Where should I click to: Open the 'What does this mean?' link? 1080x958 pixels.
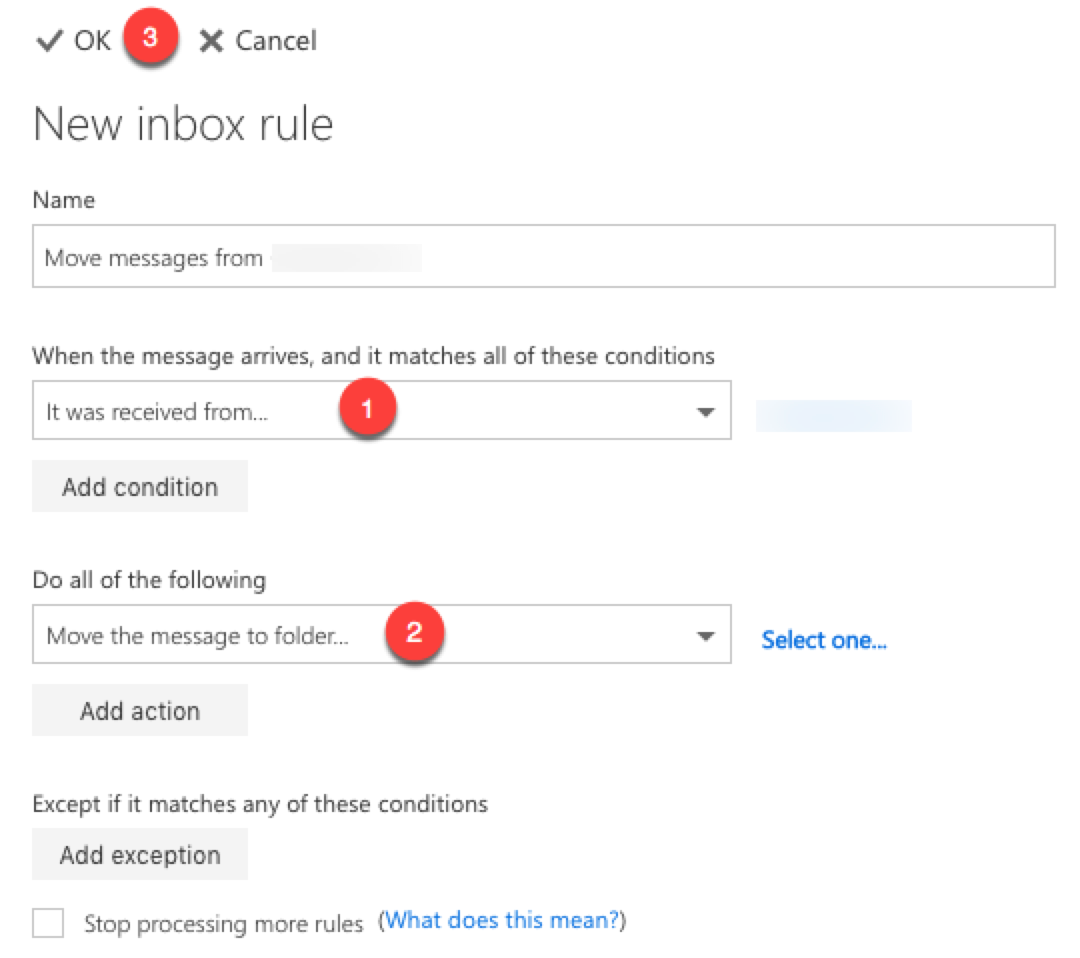502,921
